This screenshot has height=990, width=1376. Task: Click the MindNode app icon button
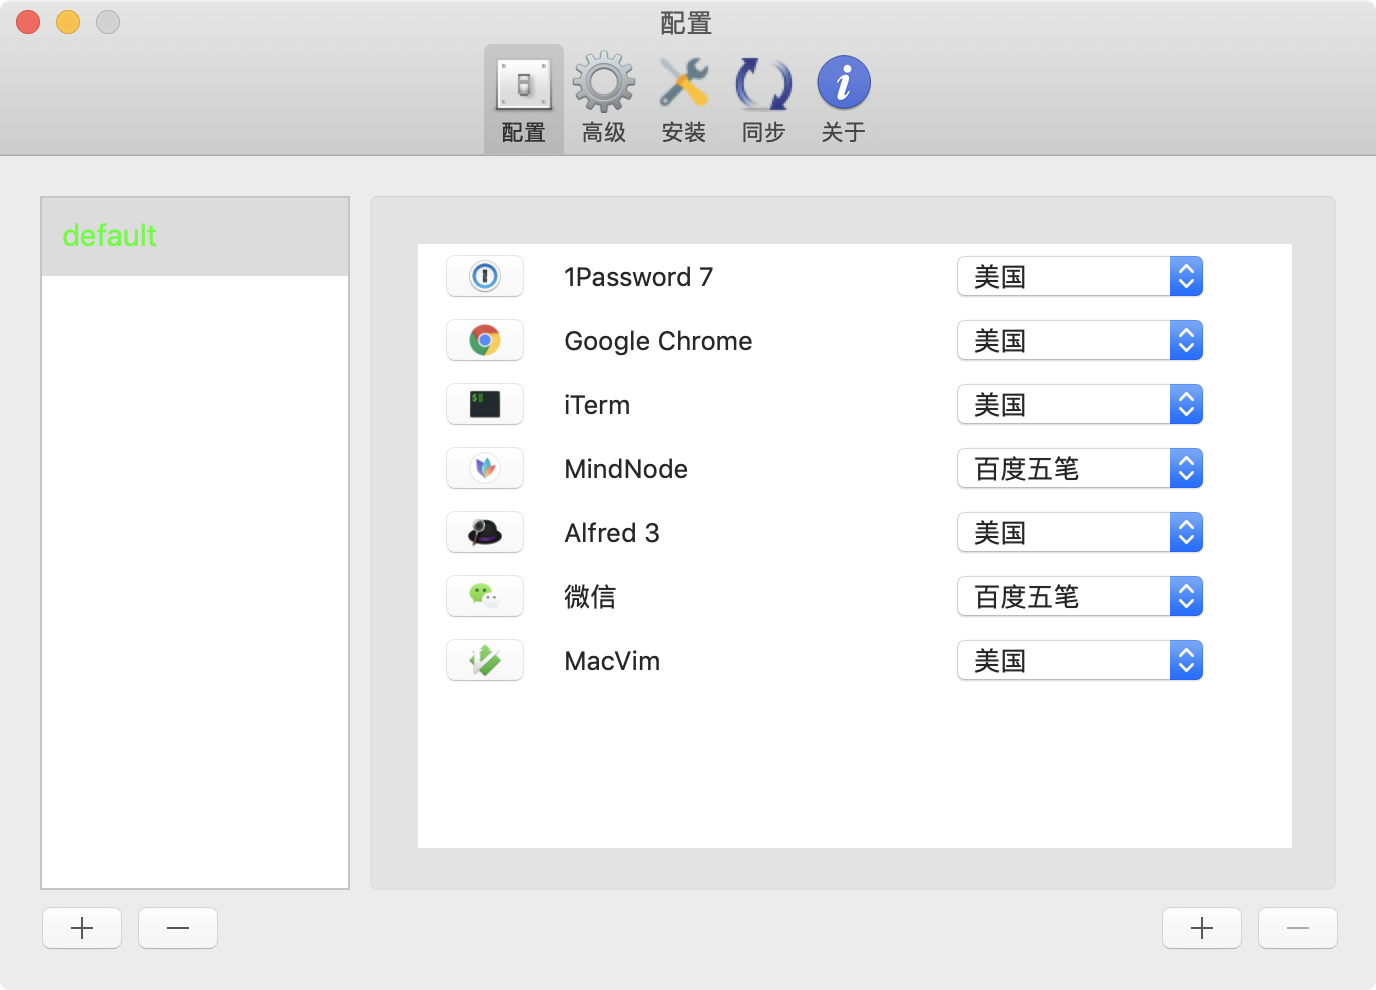(485, 468)
